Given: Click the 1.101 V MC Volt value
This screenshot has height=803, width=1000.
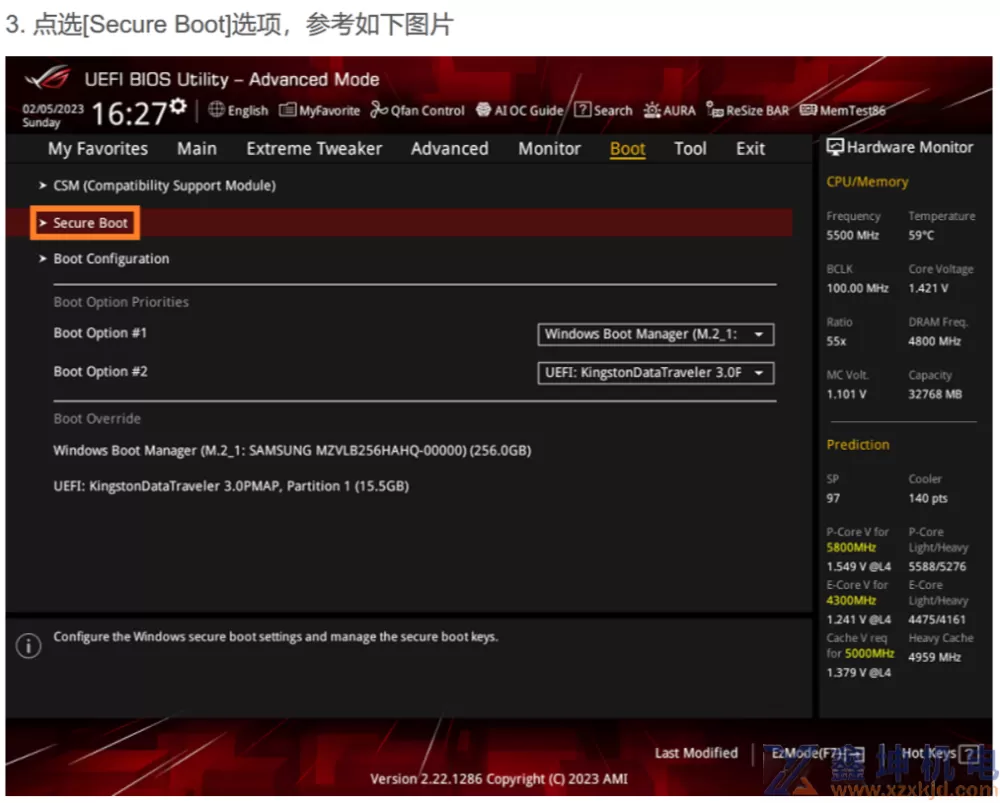Looking at the screenshot, I should click(846, 394).
